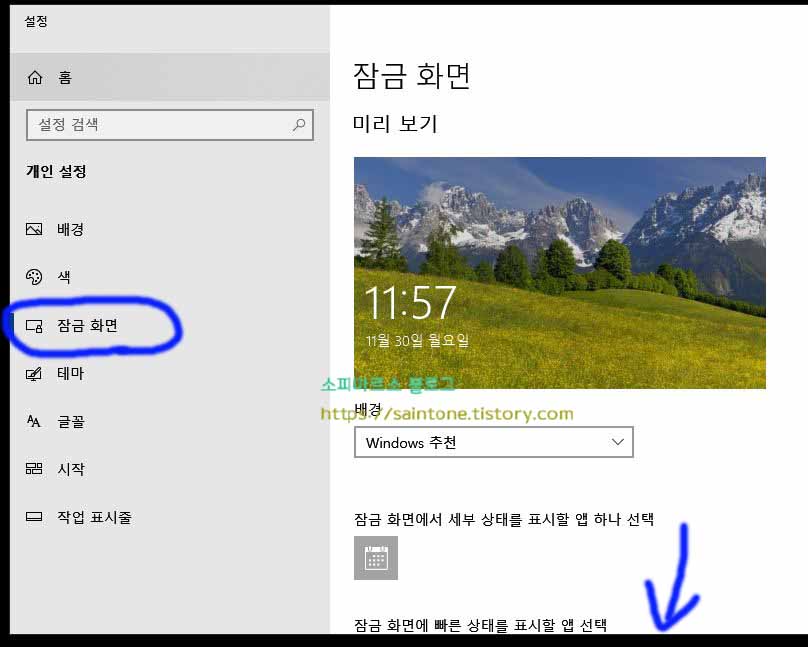Click the 설정 window title

36,21
